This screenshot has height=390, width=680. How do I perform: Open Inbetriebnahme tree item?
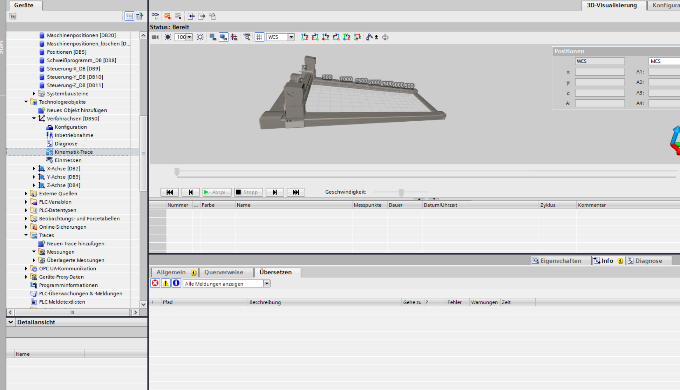tap(74, 135)
